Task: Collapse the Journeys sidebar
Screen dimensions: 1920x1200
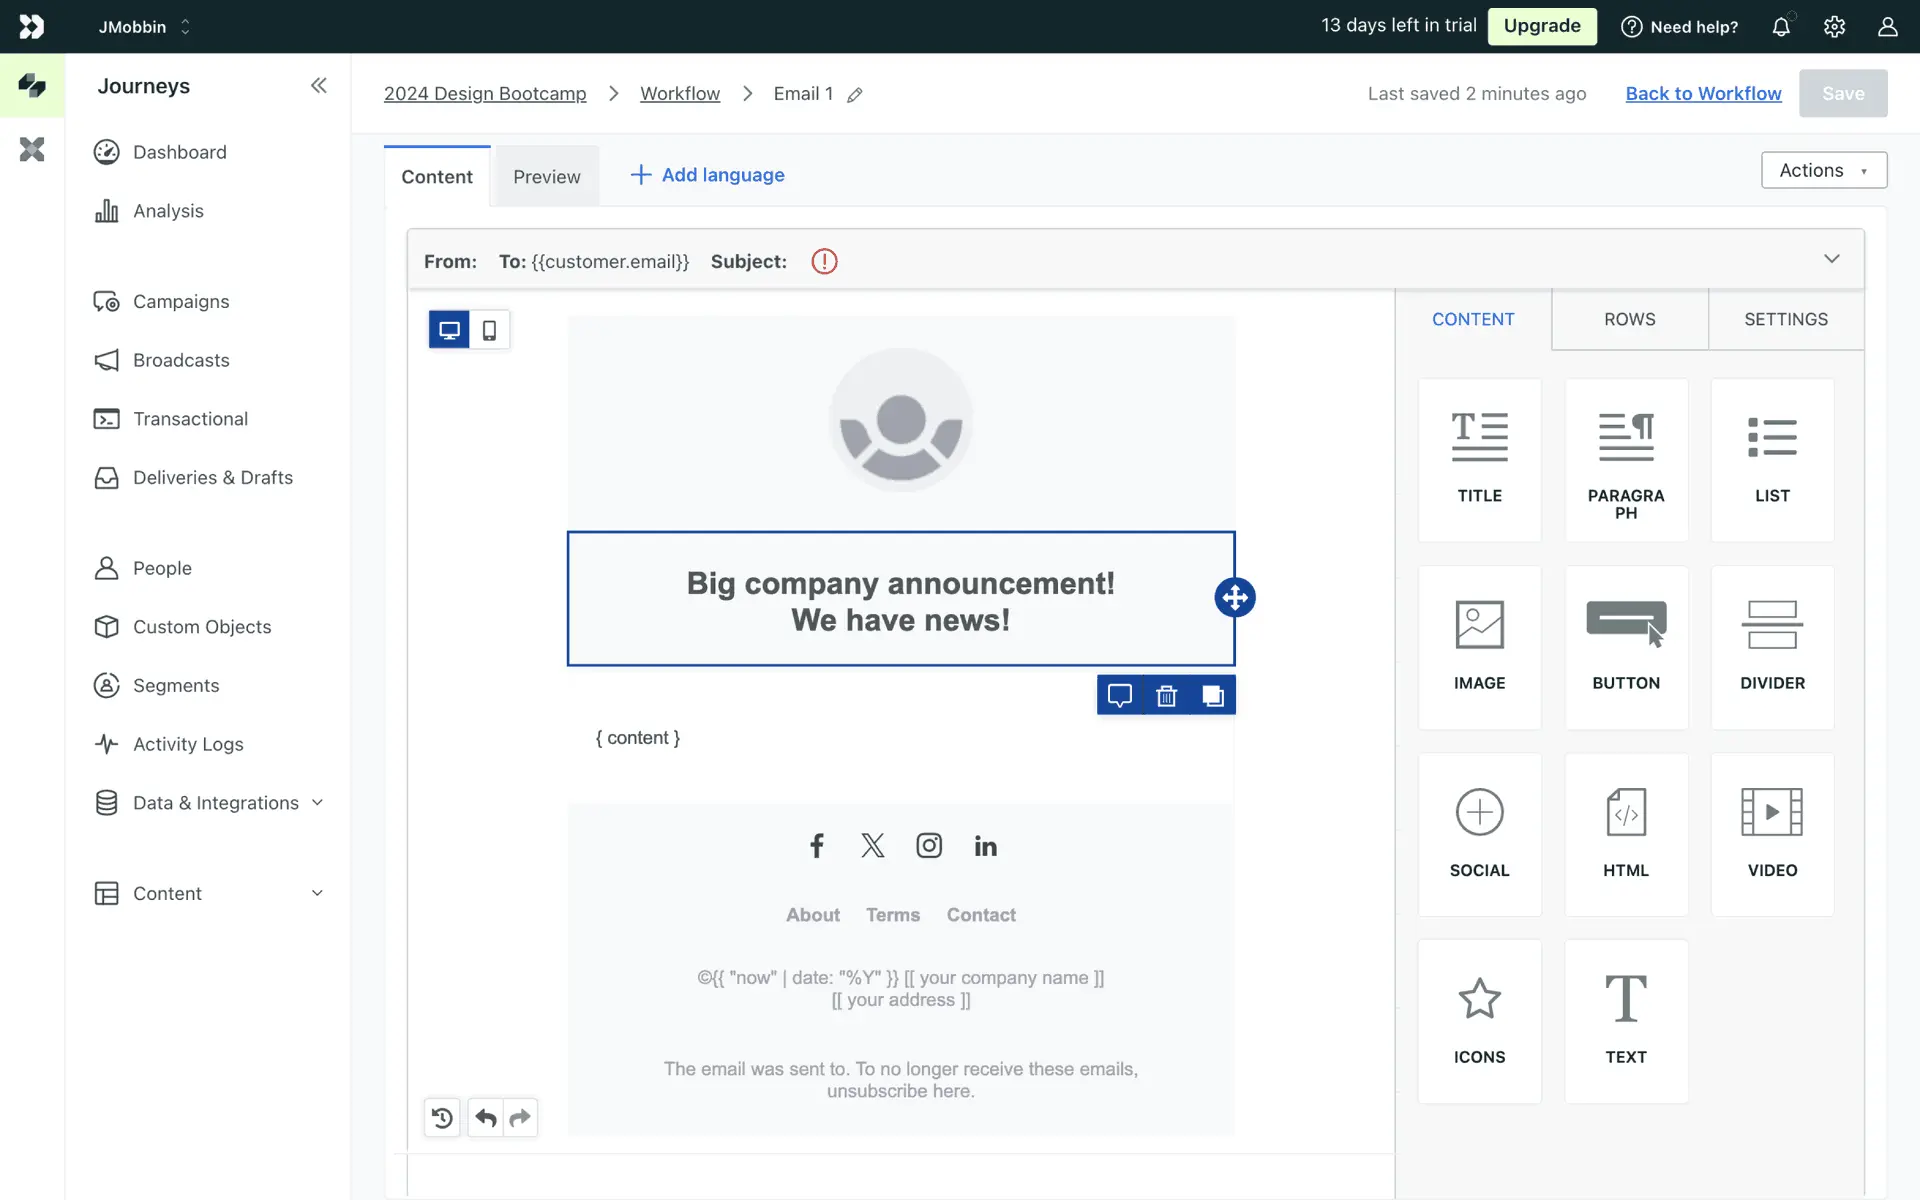Action: coord(318,86)
